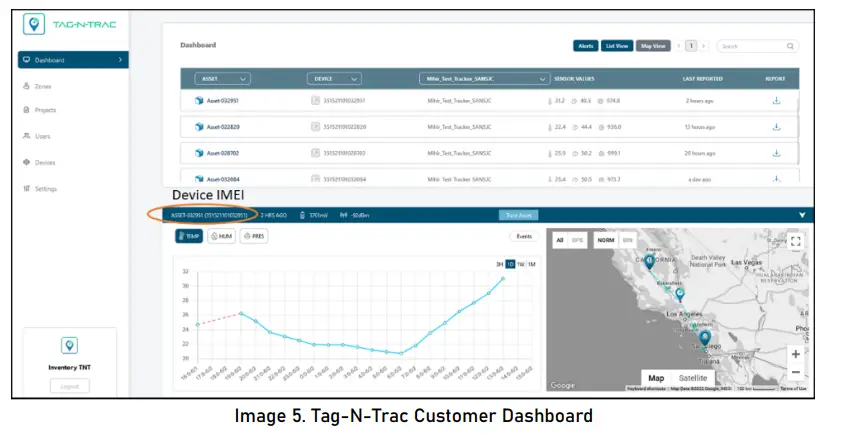The width and height of the screenshot is (841, 442).
Task: Switch to List View
Action: (x=617, y=46)
